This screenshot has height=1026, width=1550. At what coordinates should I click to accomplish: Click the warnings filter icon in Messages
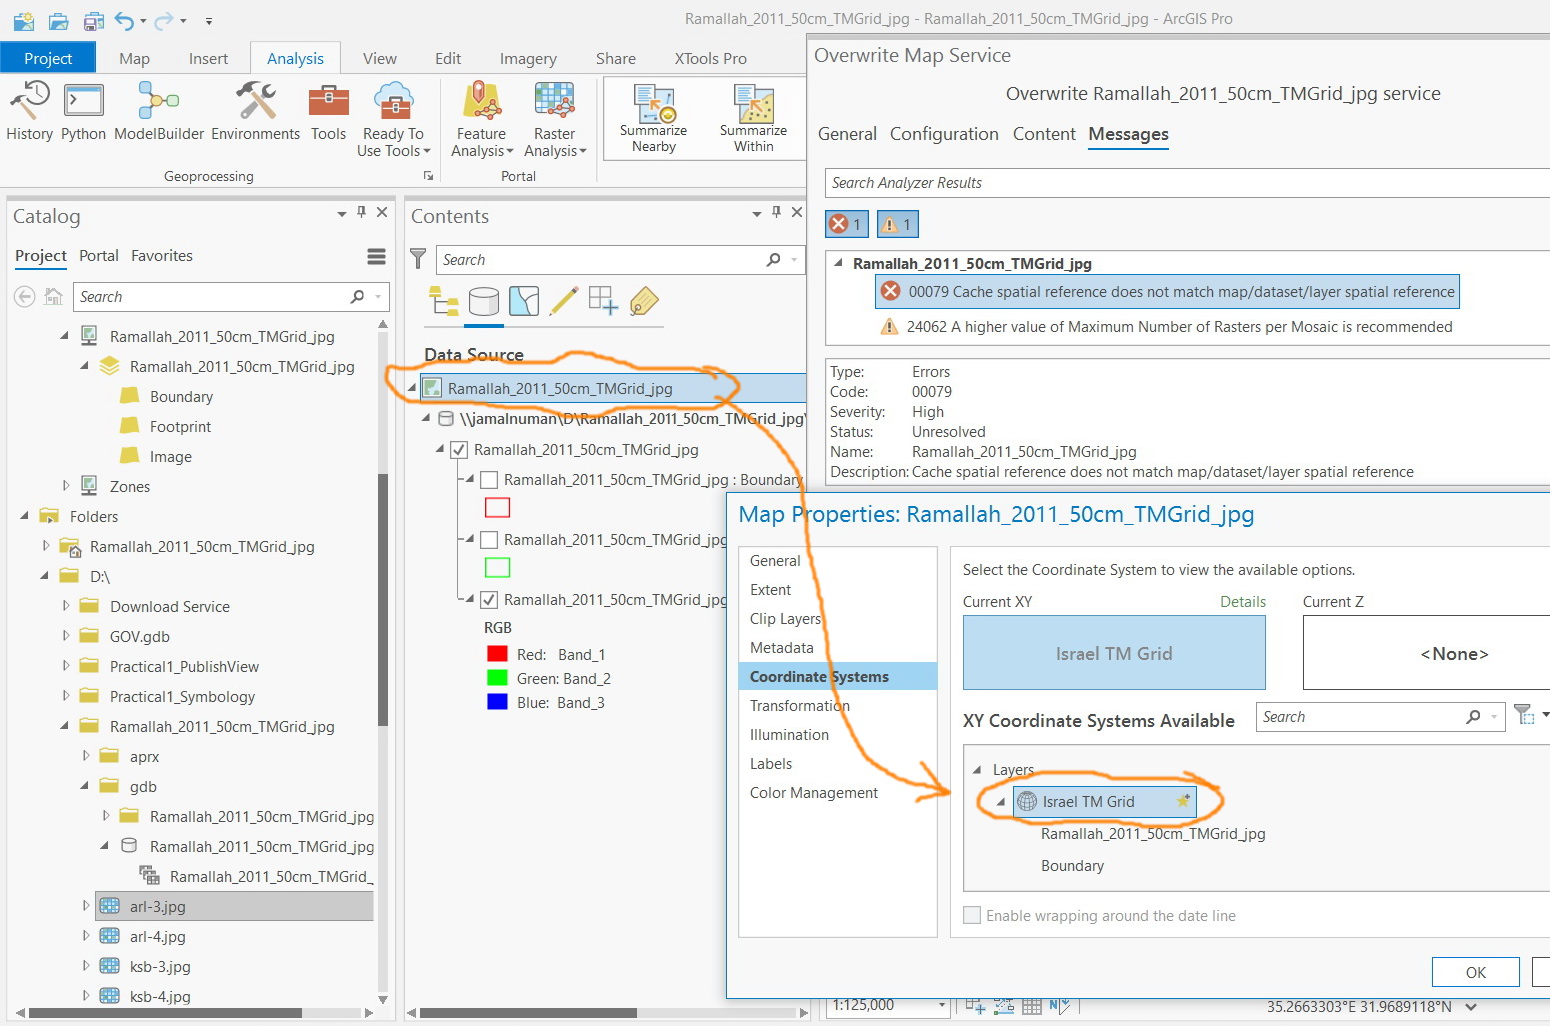[897, 224]
